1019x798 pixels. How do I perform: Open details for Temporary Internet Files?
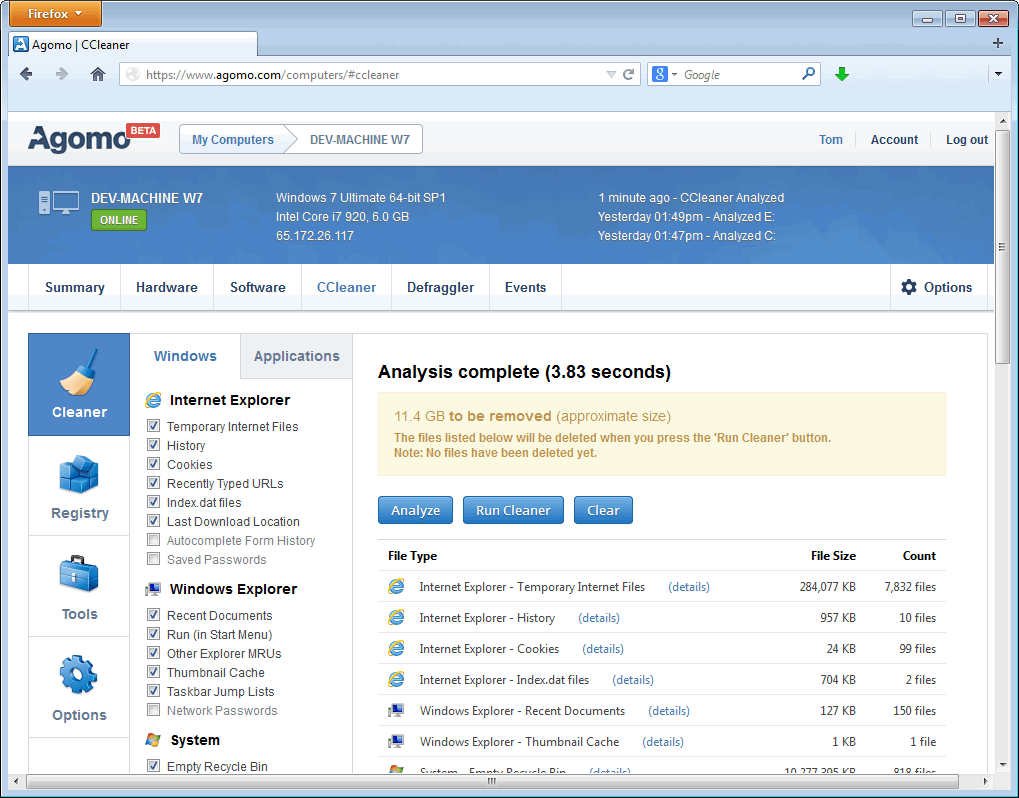click(689, 587)
